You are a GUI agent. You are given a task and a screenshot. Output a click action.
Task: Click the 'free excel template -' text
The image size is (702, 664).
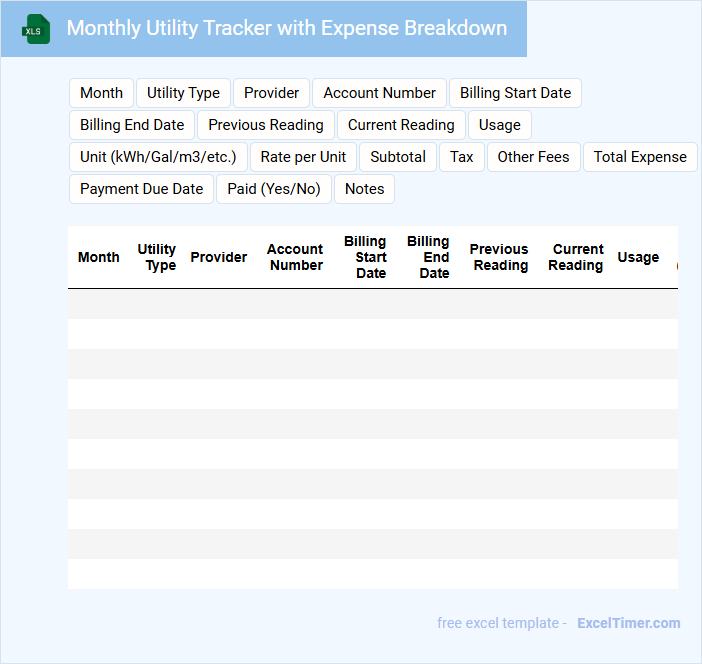pos(501,623)
